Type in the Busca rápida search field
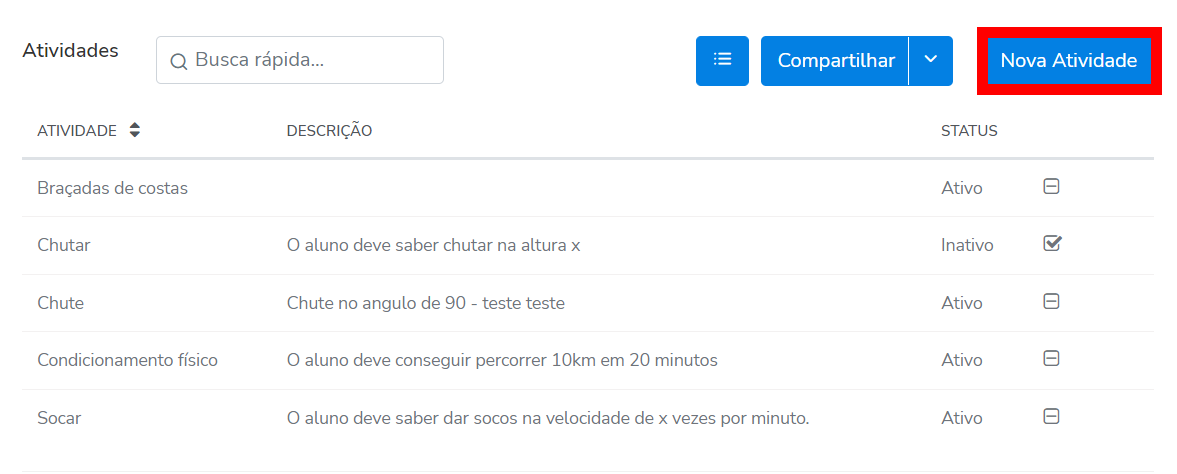This screenshot has width=1177, height=474. [x=310, y=60]
